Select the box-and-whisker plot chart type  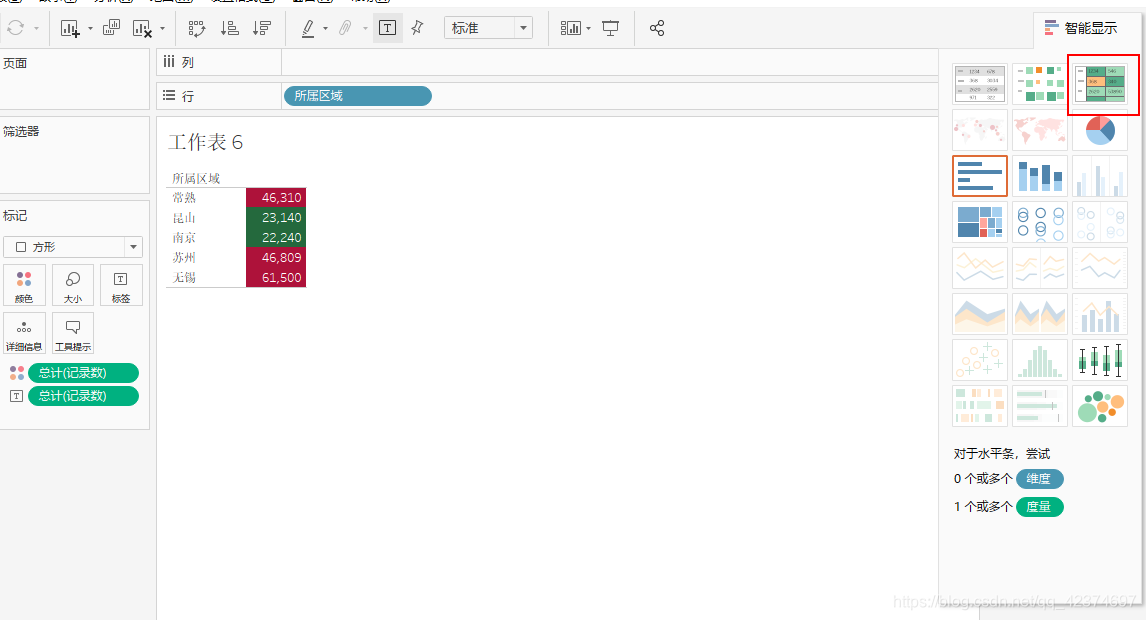coord(1100,360)
